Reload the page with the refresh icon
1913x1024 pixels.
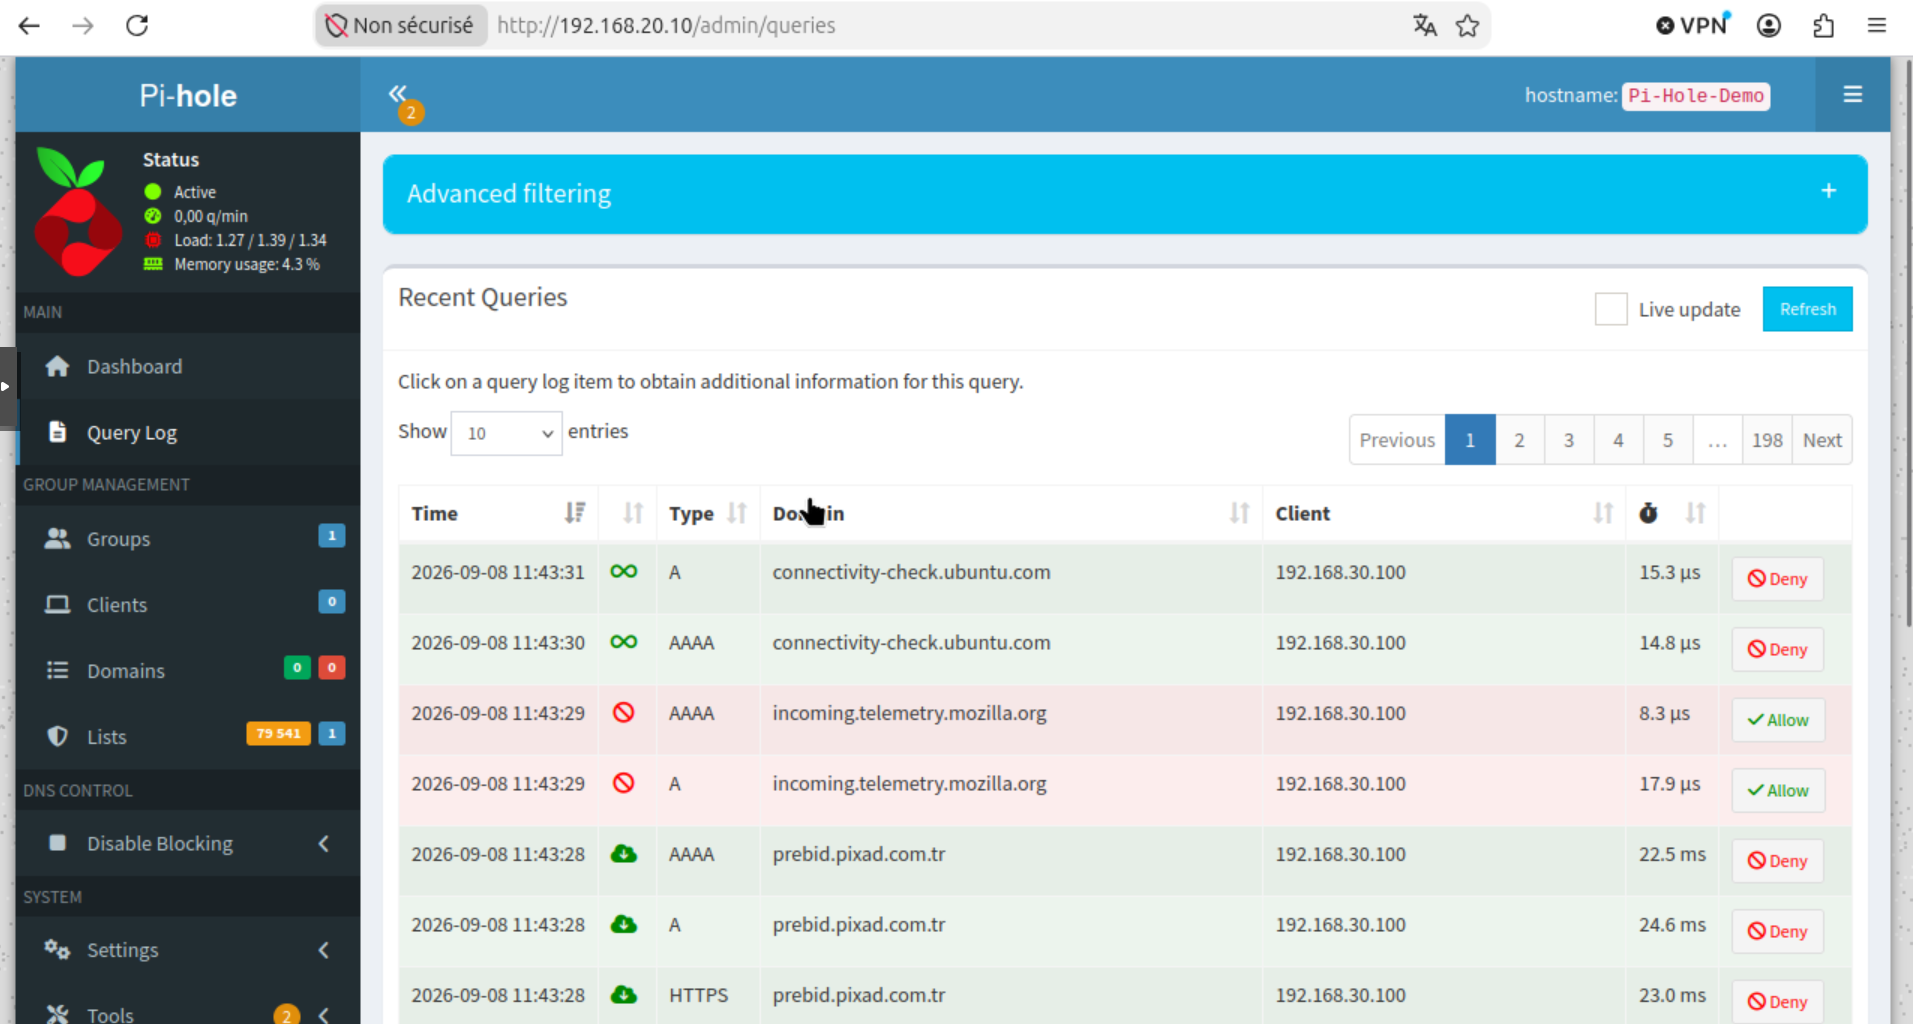click(x=137, y=25)
